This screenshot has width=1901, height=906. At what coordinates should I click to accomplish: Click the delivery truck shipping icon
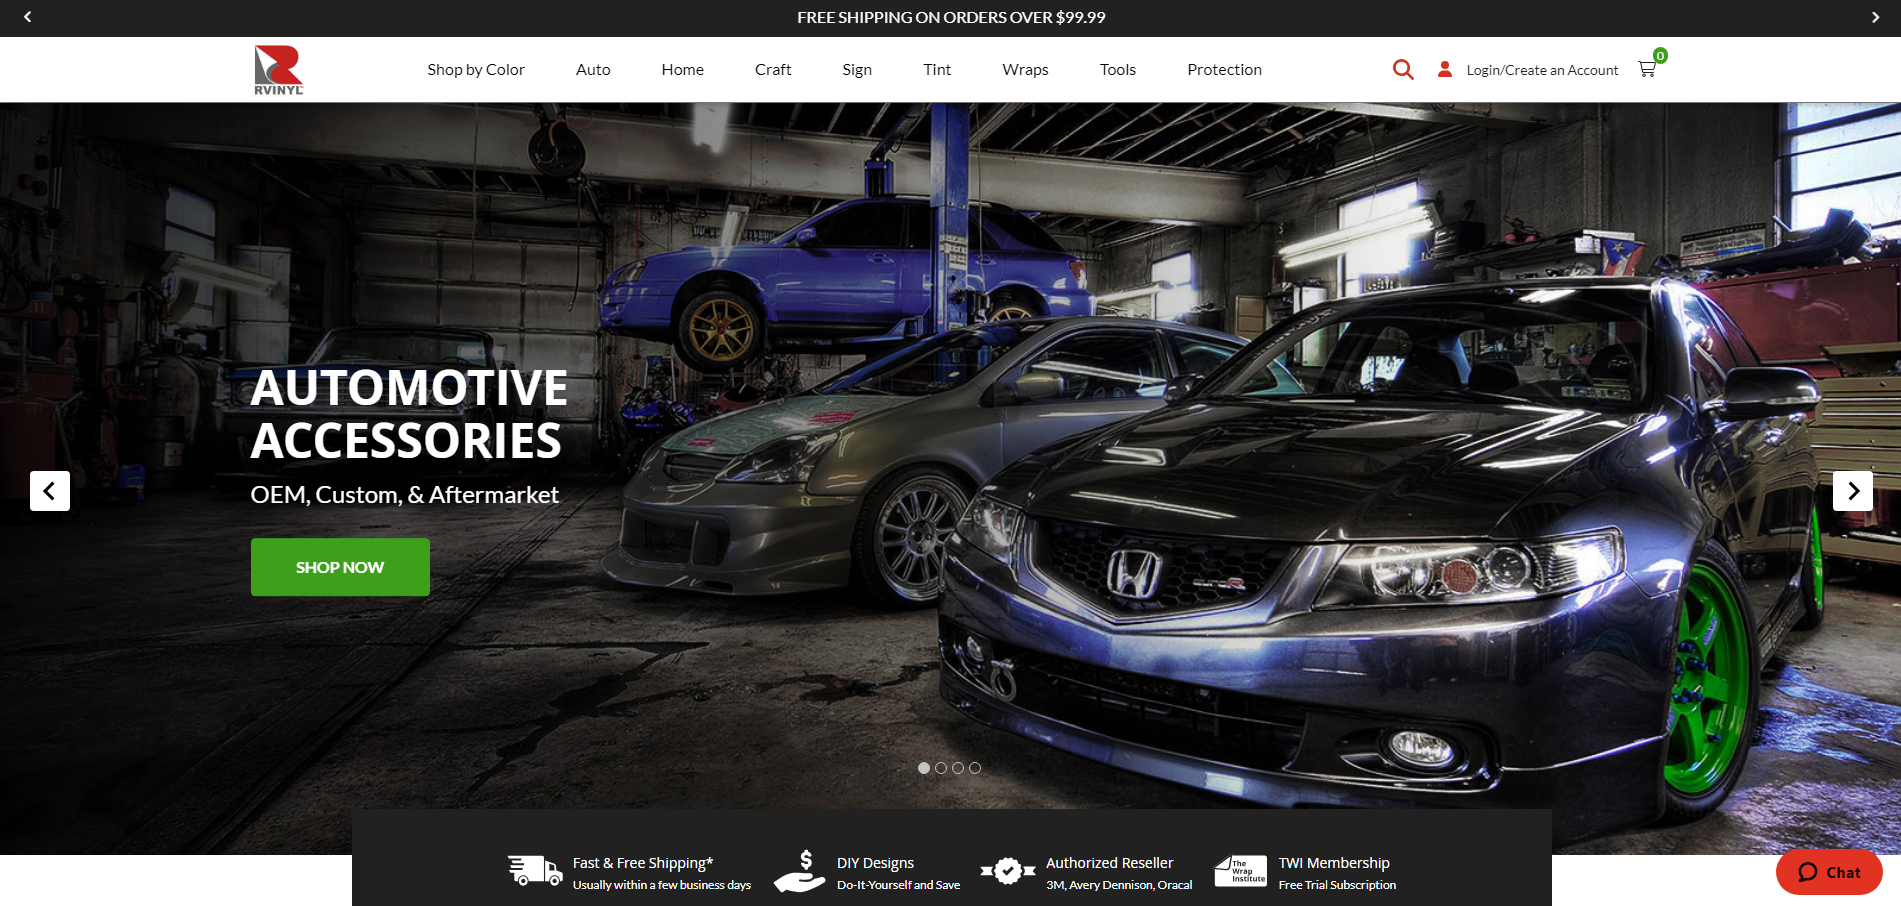(x=535, y=871)
